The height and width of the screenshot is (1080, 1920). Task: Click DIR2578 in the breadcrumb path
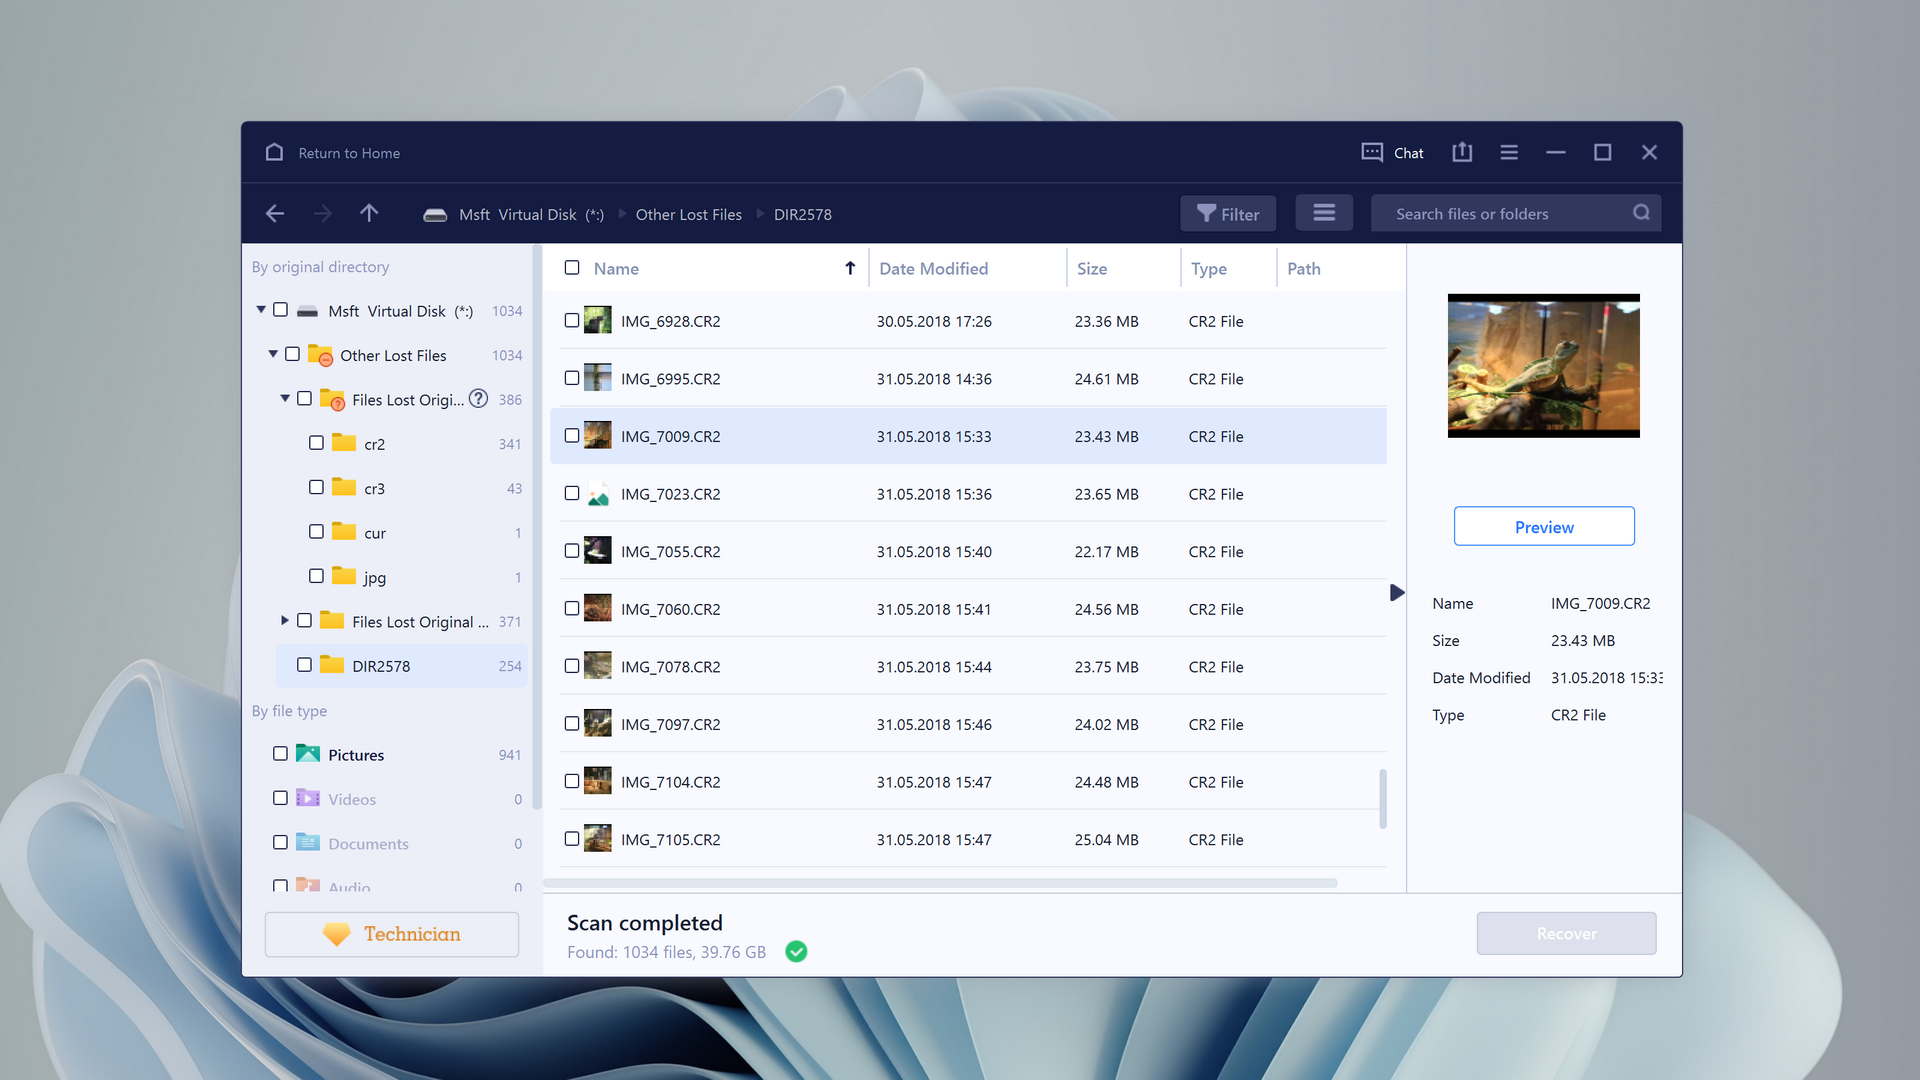coord(803,214)
